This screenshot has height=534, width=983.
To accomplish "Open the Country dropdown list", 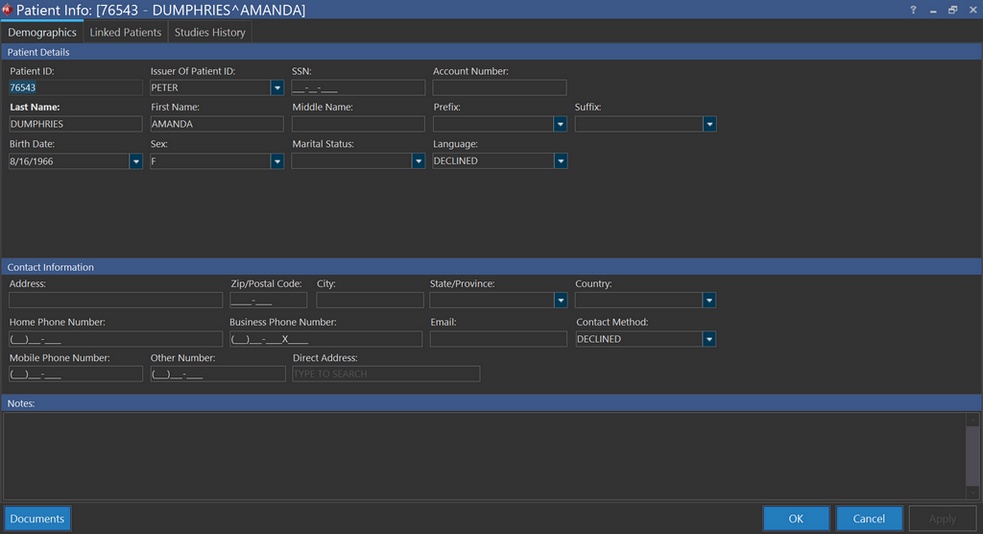I will pyautogui.click(x=709, y=300).
